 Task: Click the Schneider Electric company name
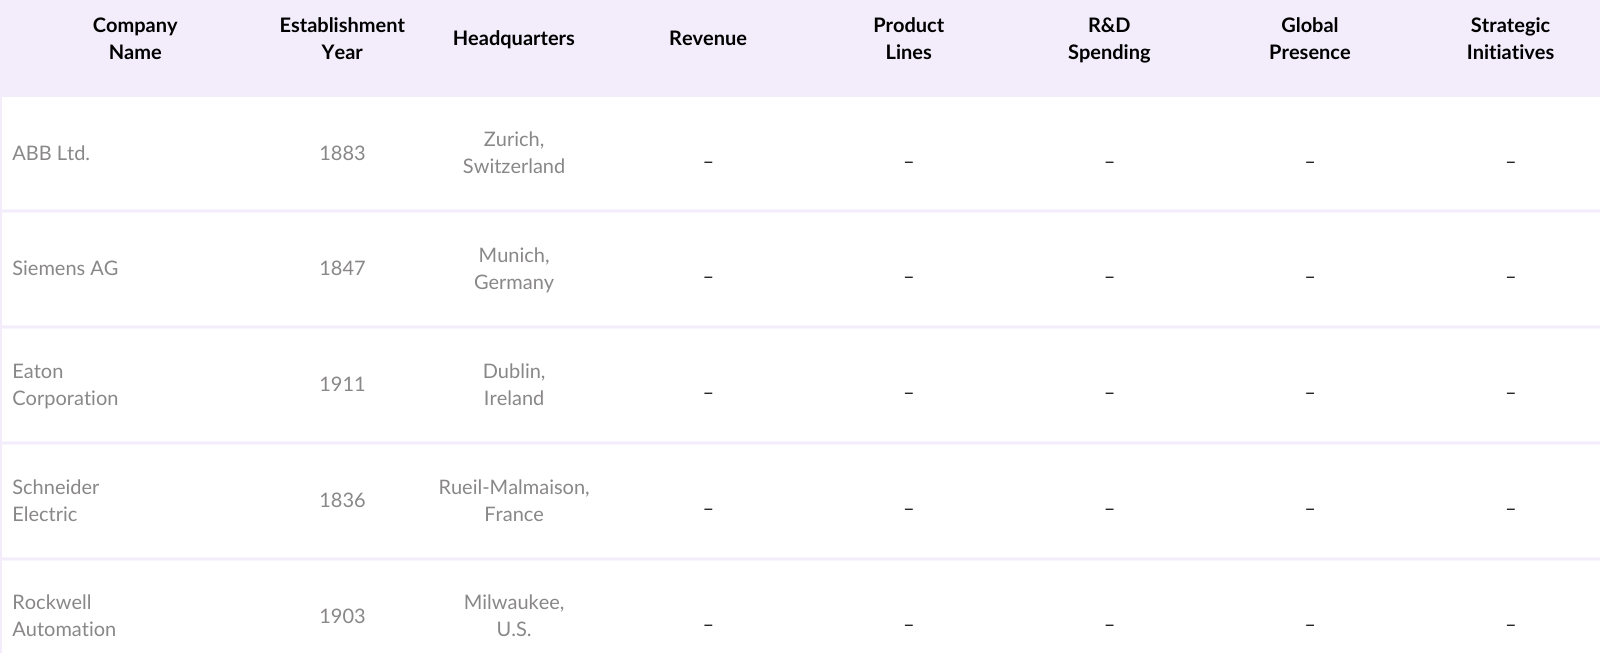(x=56, y=500)
